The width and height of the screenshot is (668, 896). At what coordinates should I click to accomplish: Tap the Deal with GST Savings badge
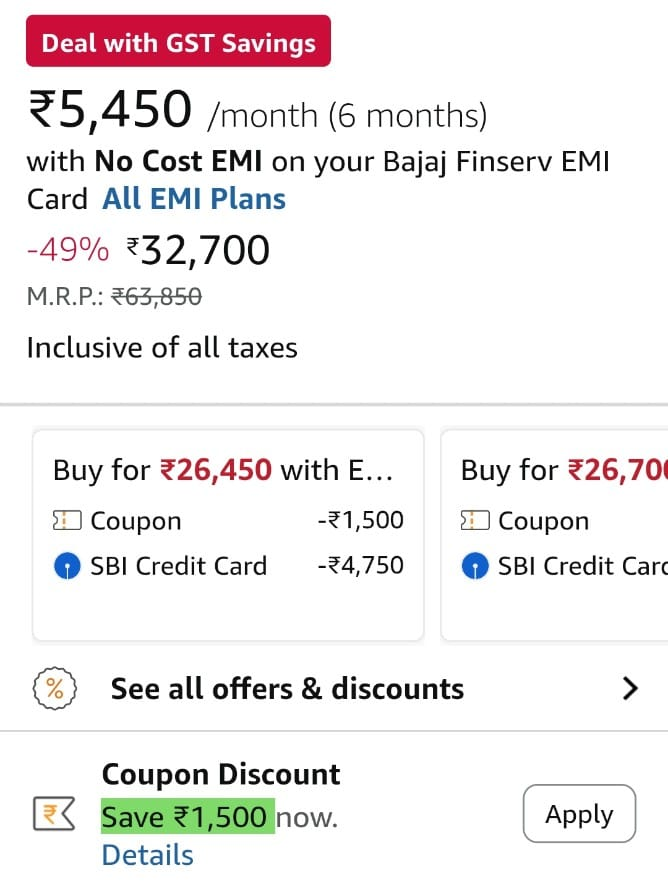pyautogui.click(x=178, y=42)
